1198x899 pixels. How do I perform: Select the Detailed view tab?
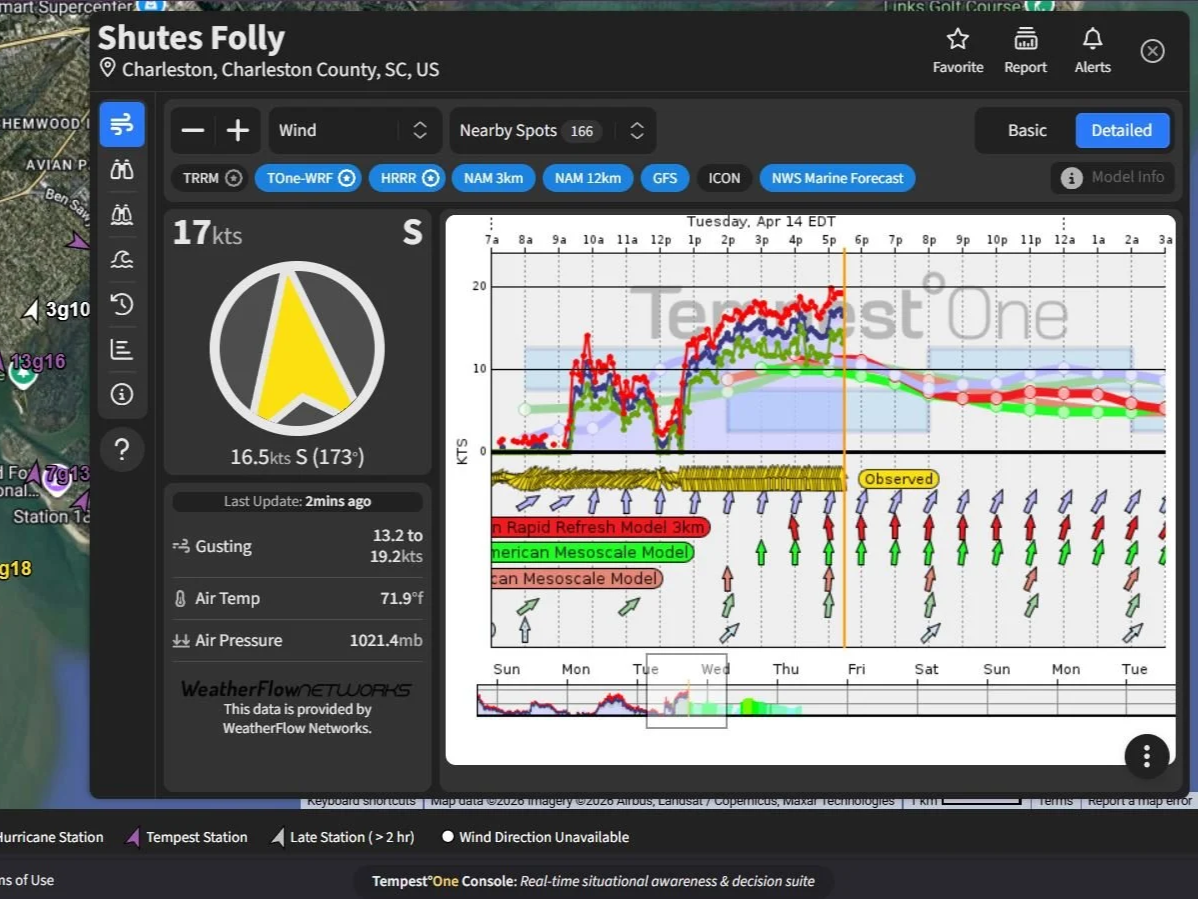1122,130
